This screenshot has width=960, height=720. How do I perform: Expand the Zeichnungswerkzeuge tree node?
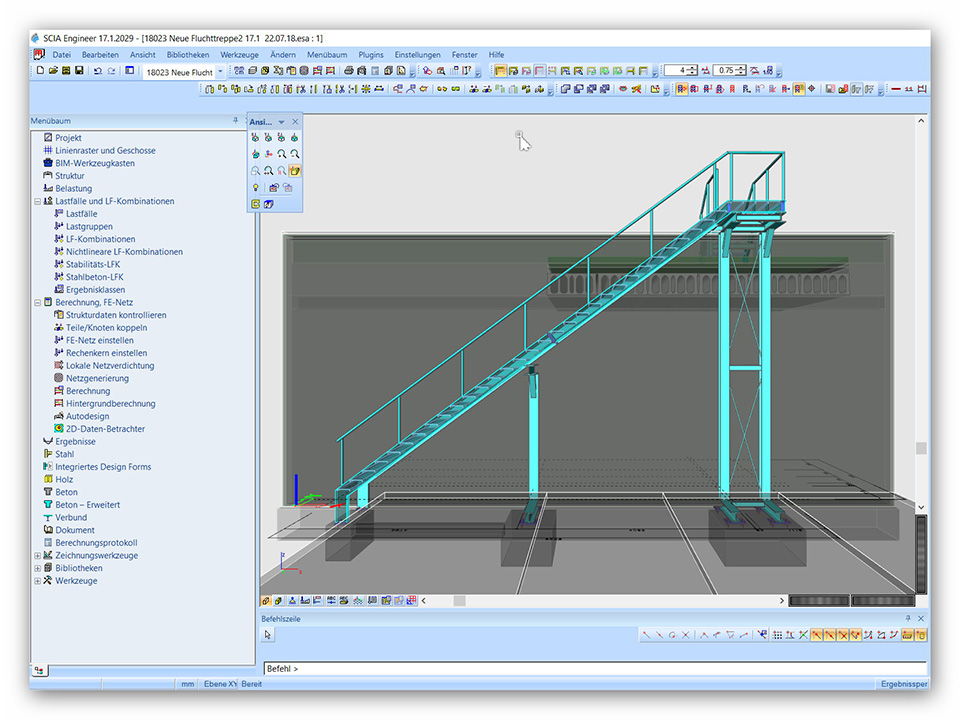[x=37, y=556]
